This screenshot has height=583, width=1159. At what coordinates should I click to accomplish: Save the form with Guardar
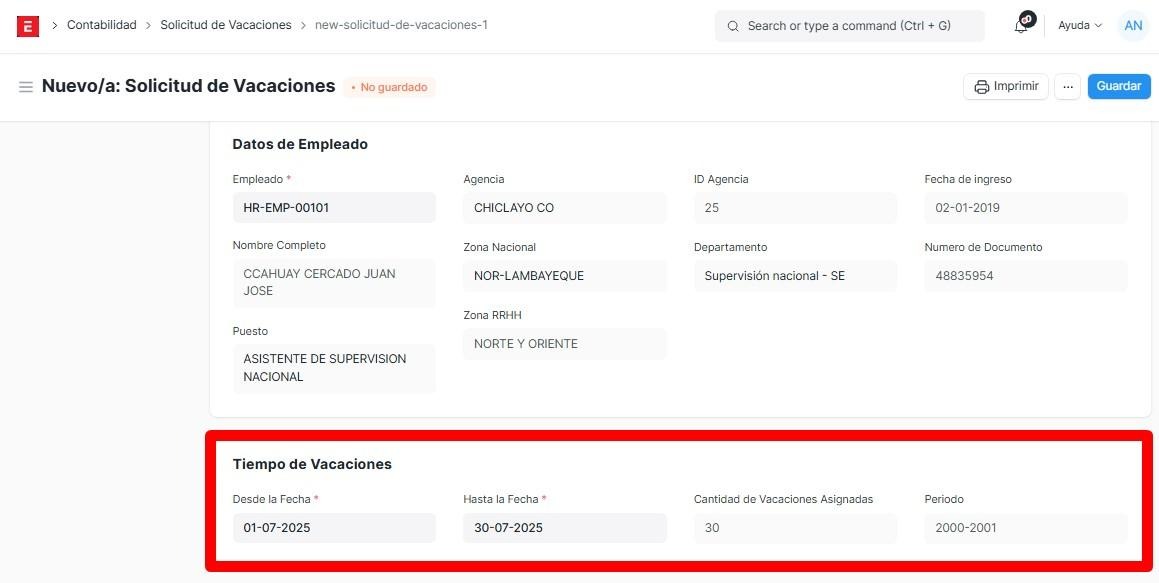1118,87
